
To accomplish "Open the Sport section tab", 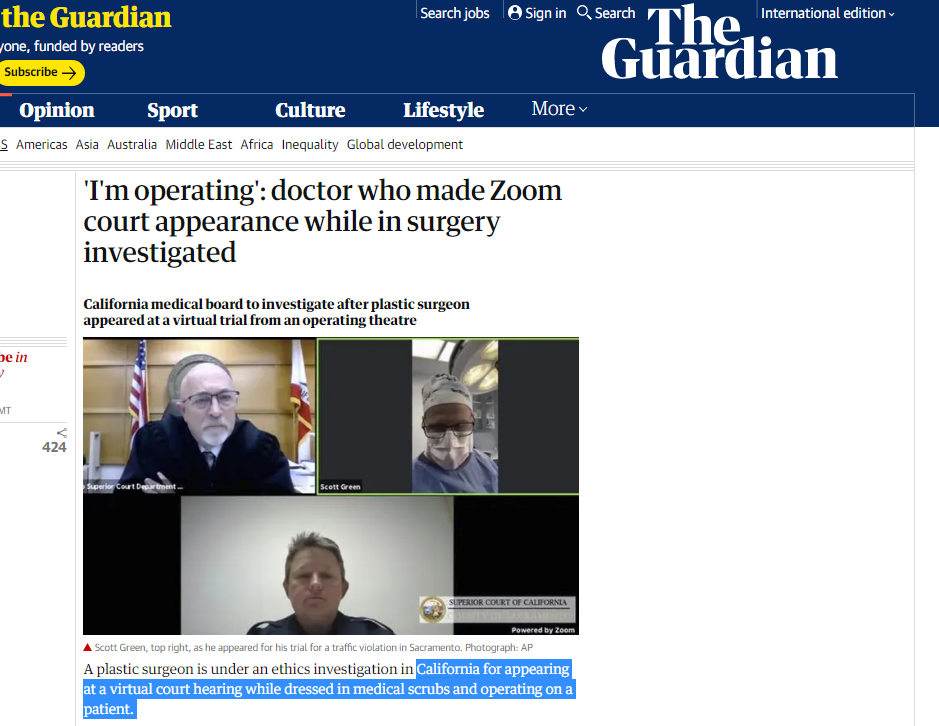I will [x=172, y=110].
